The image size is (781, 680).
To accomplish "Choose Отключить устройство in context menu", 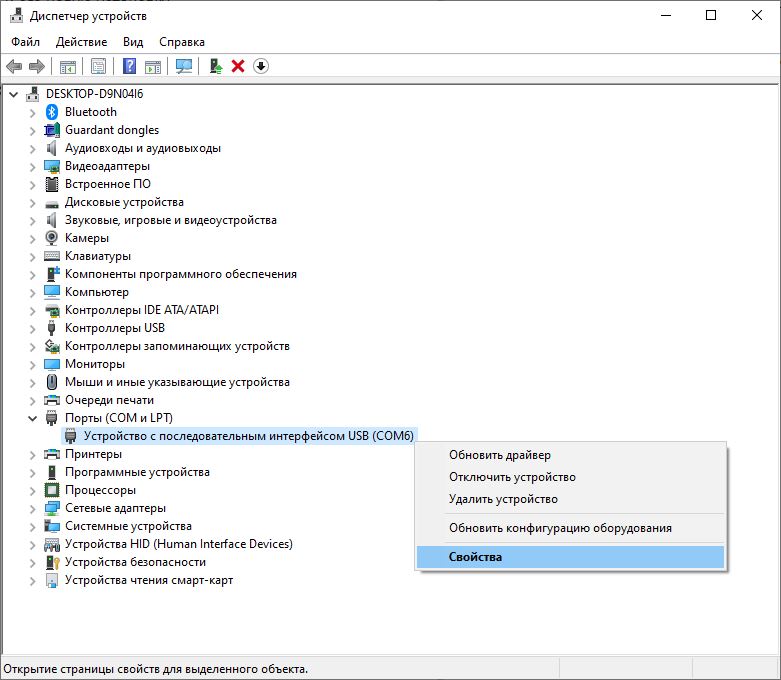I will pyautogui.click(x=512, y=477).
